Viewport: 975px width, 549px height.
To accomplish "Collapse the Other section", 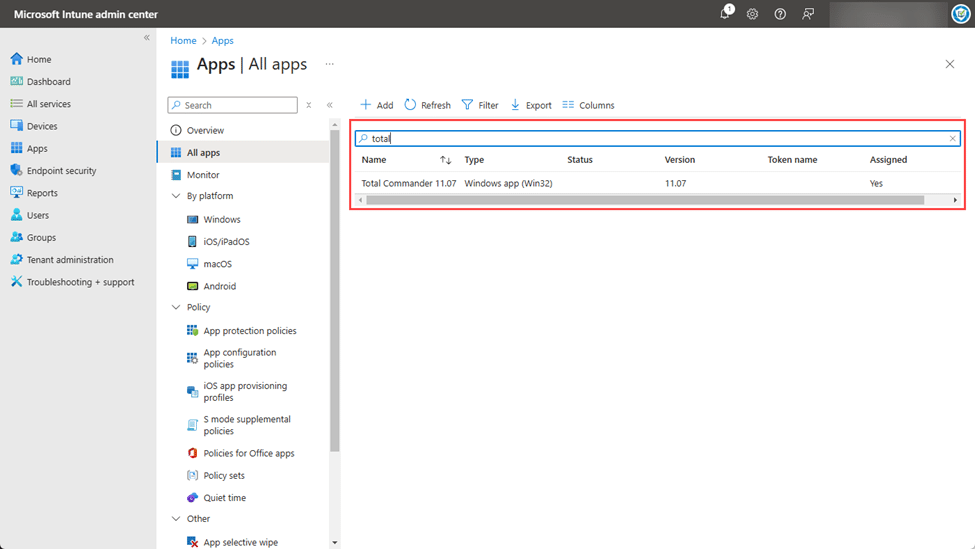I will [x=177, y=519].
